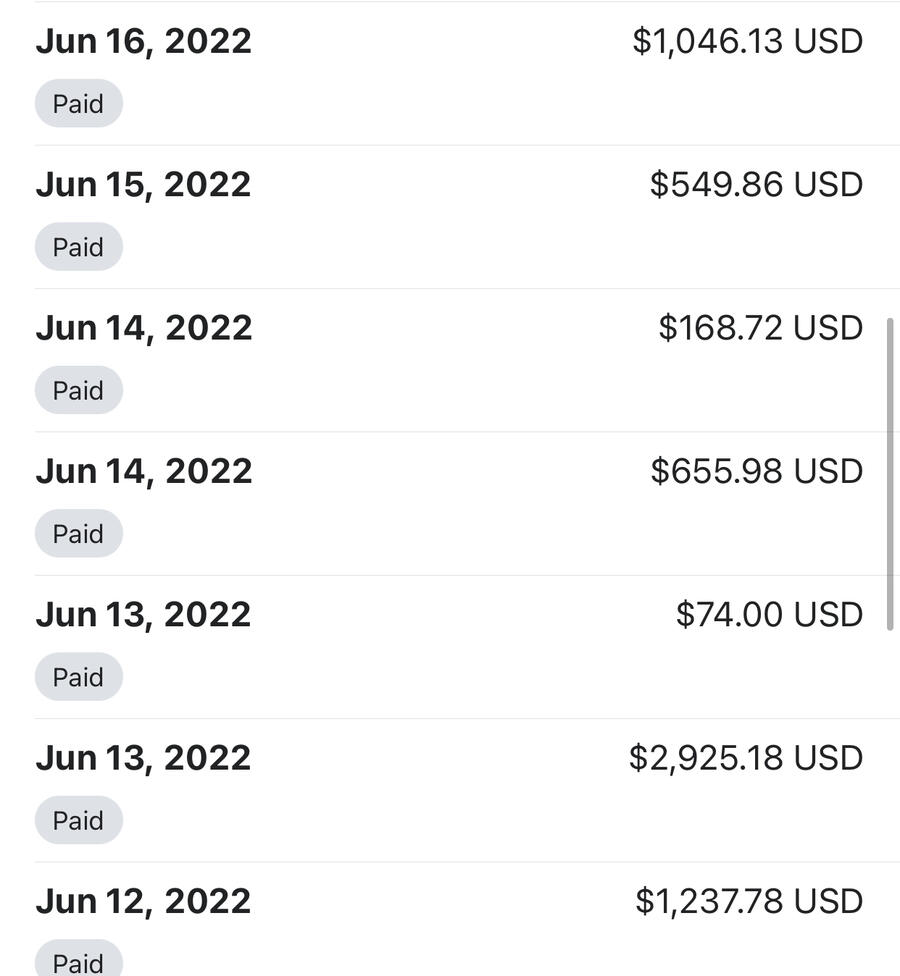This screenshot has height=976, width=900.
Task: Select the $655.98 USD amount
Action: [756, 471]
